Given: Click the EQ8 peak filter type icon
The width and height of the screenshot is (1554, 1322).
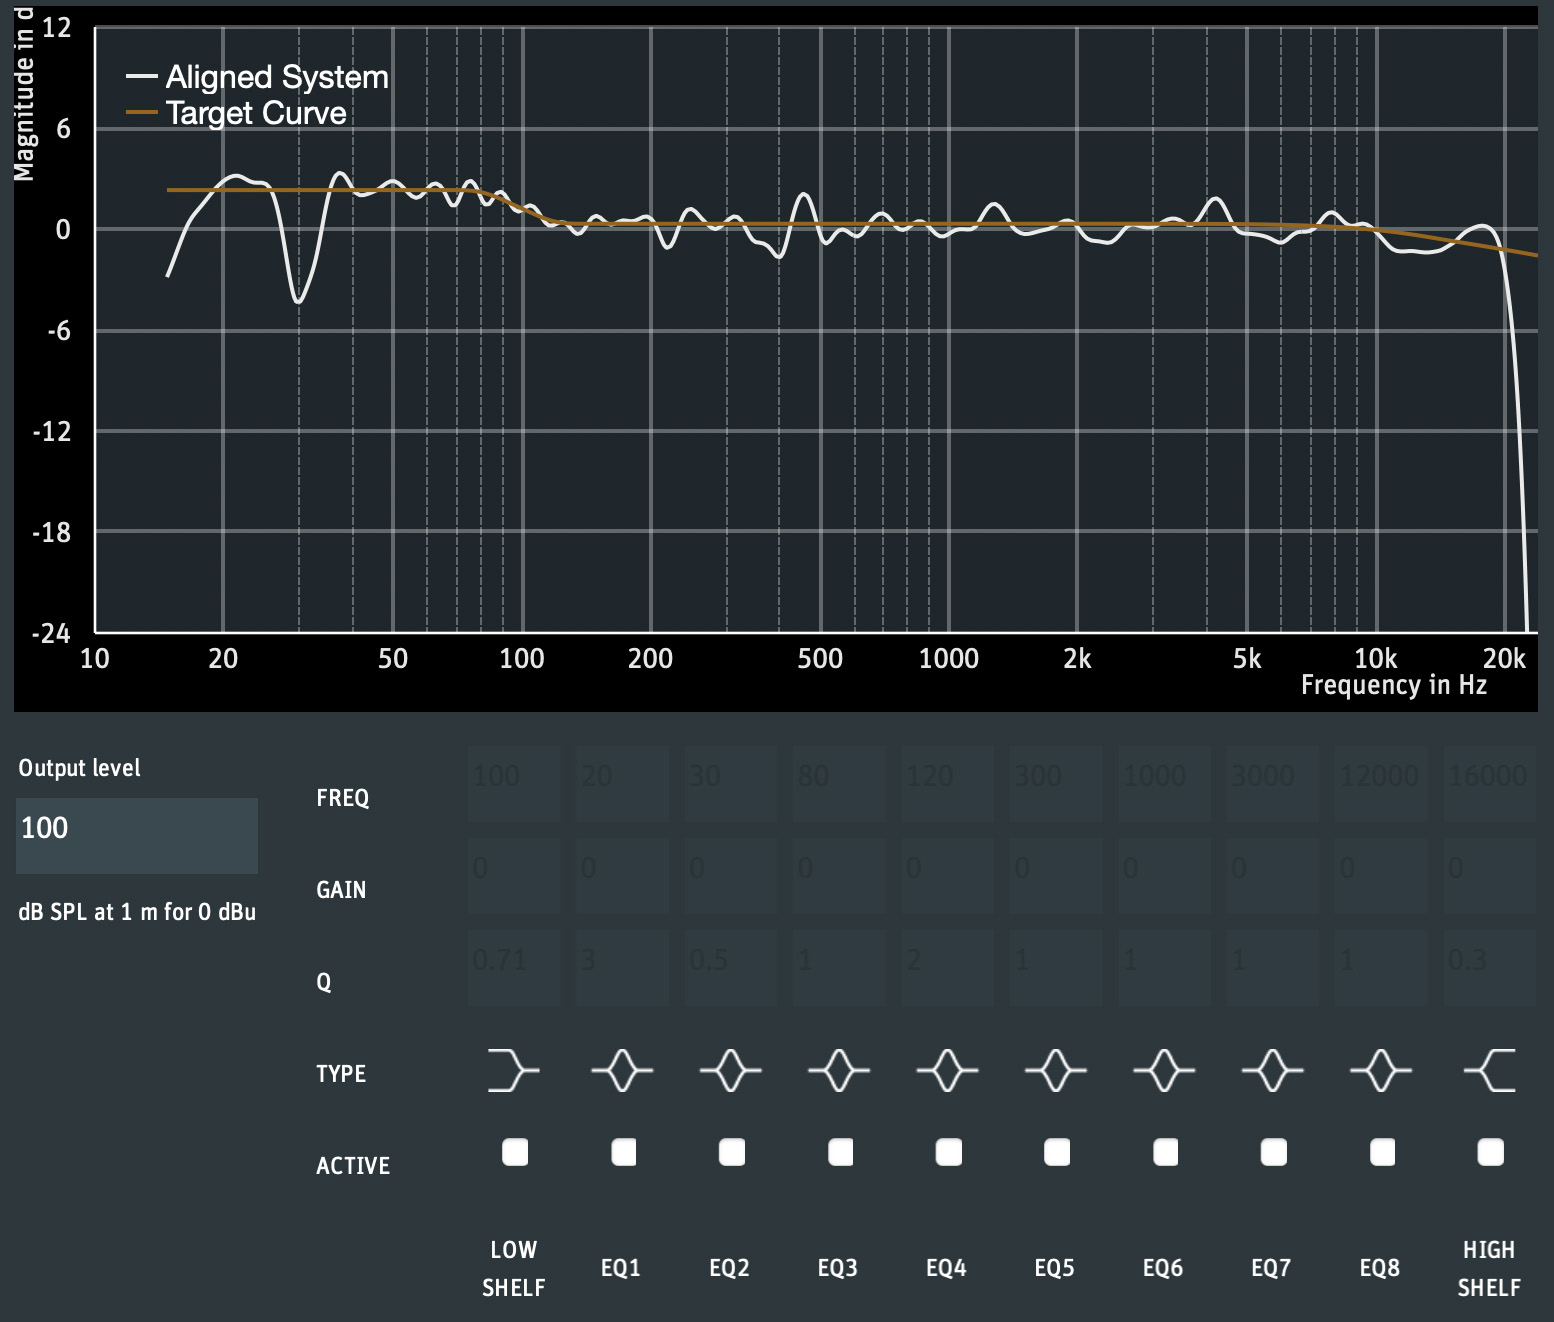Looking at the screenshot, I should tap(1381, 1070).
